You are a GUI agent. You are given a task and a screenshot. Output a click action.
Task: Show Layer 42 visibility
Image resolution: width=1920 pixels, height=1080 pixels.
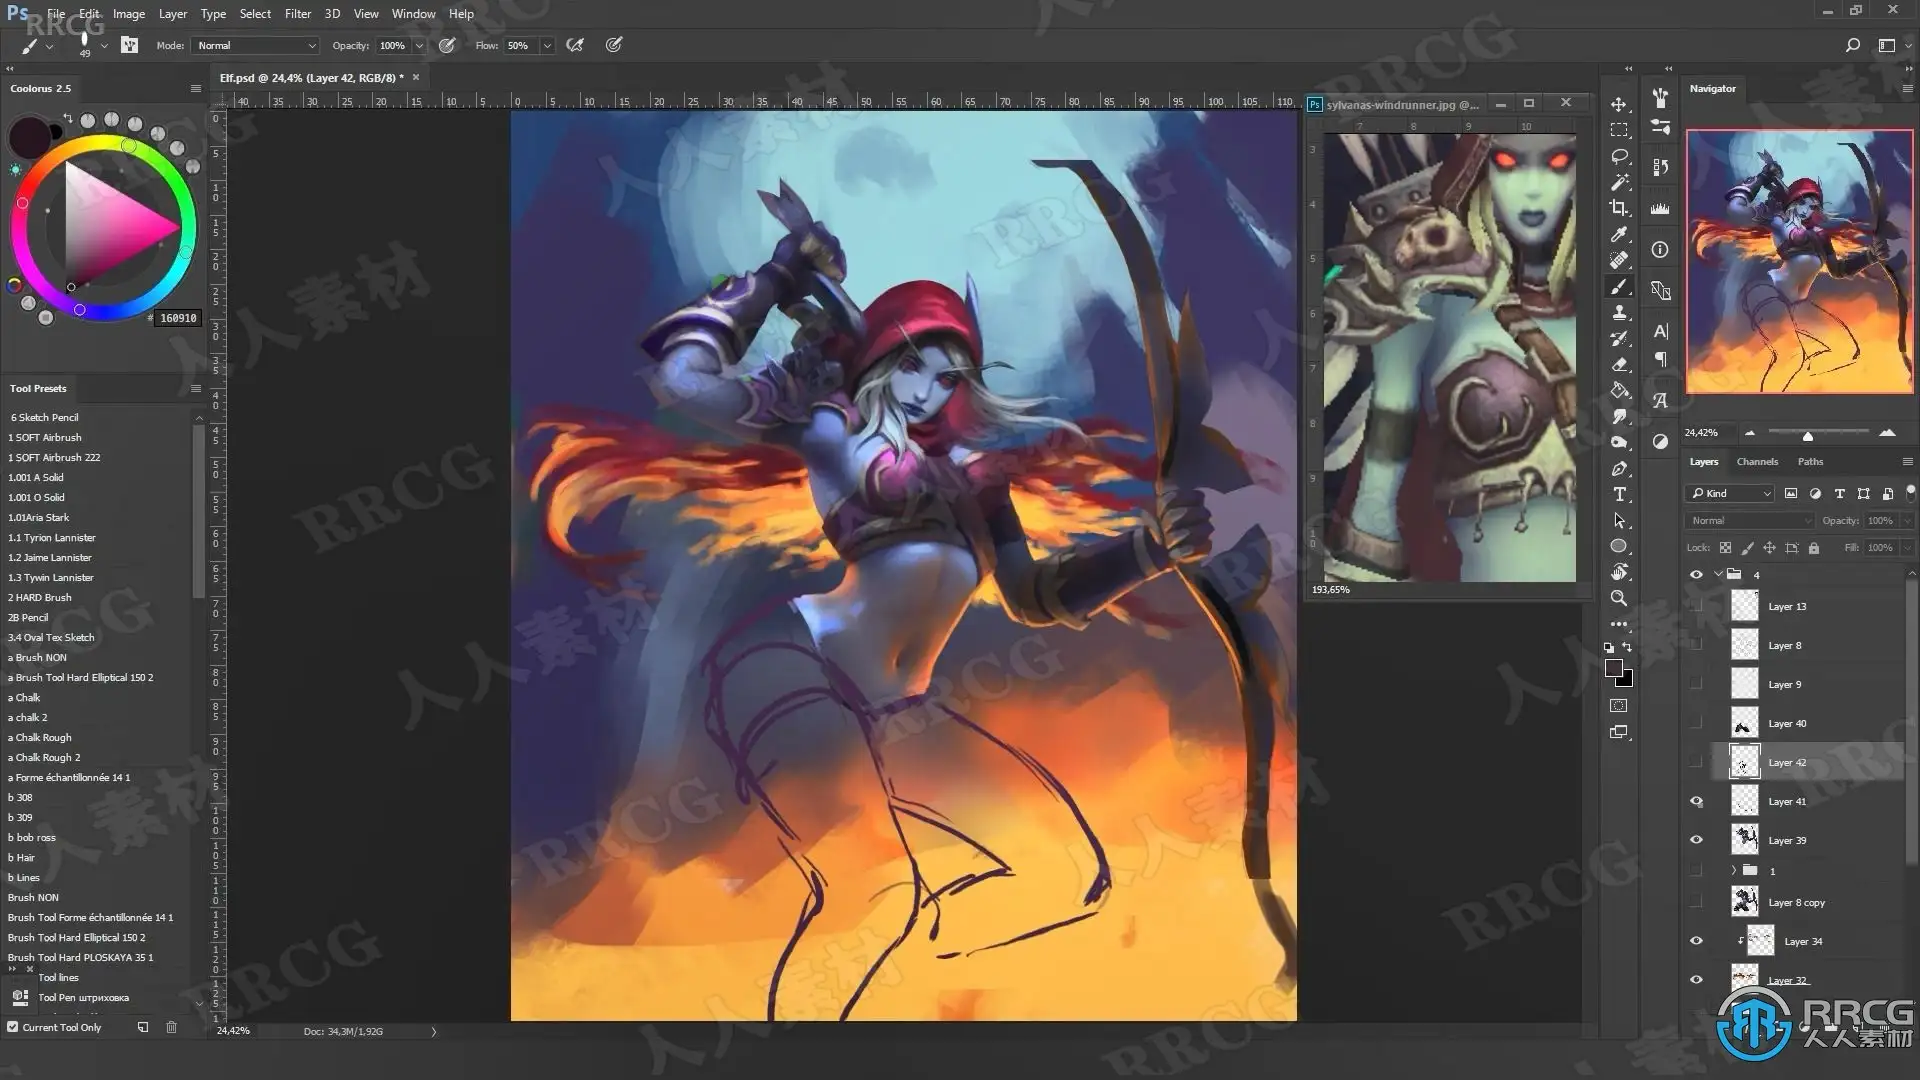pyautogui.click(x=1696, y=762)
